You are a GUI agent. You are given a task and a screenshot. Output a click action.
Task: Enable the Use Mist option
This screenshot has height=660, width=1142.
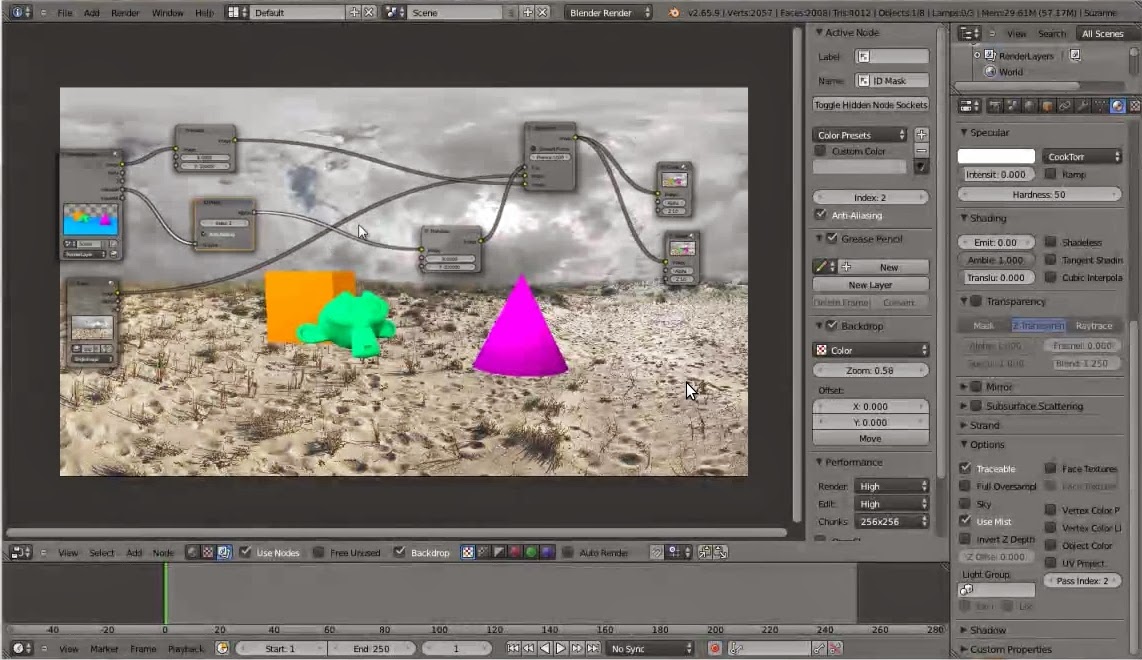pos(966,521)
